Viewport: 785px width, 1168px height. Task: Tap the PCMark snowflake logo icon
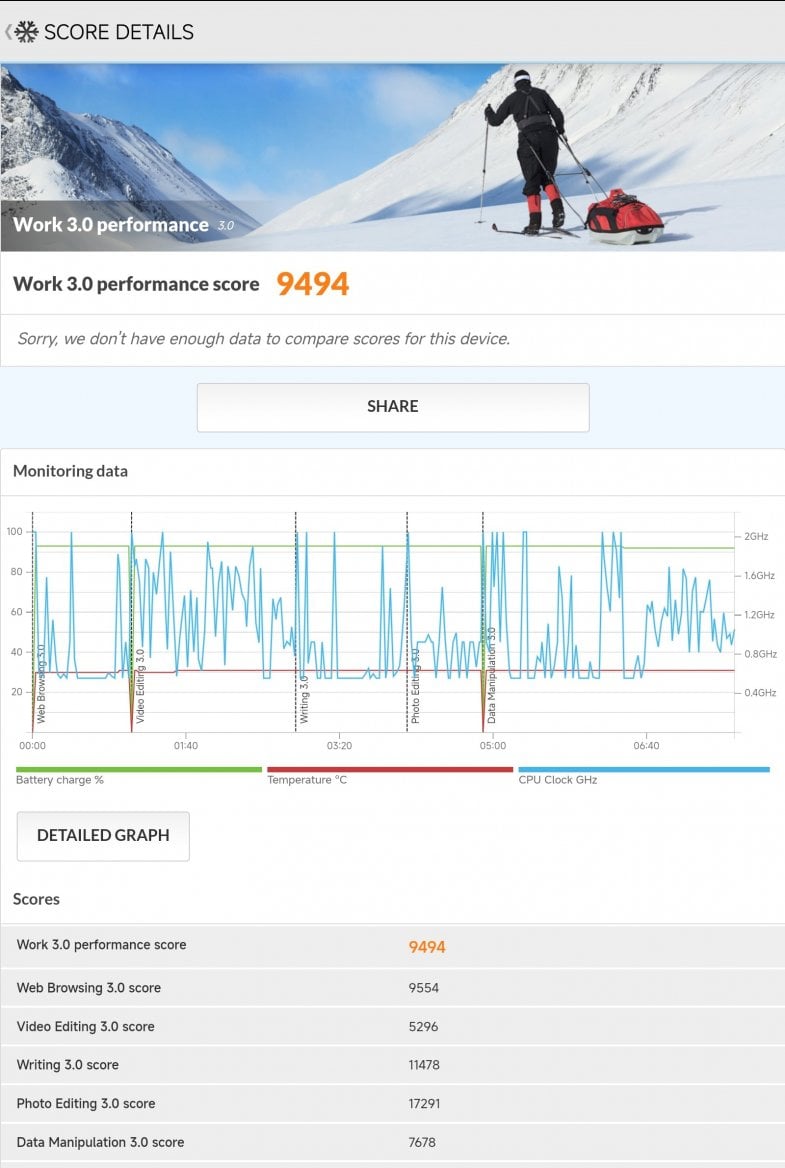(27, 32)
